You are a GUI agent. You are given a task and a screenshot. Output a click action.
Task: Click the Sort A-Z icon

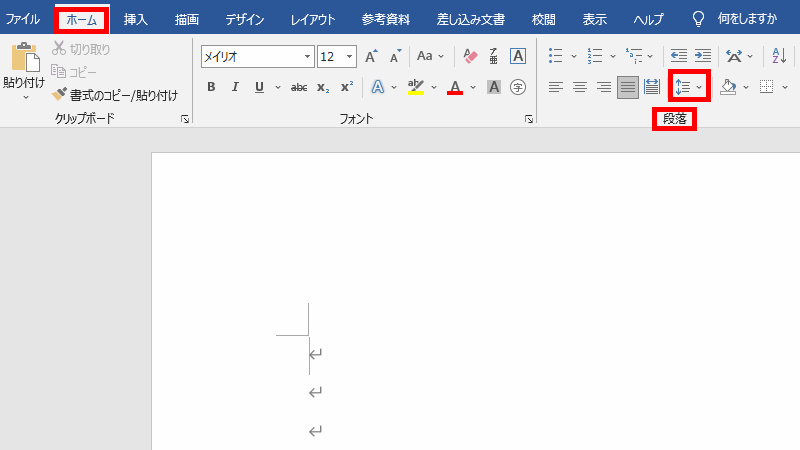tap(780, 56)
